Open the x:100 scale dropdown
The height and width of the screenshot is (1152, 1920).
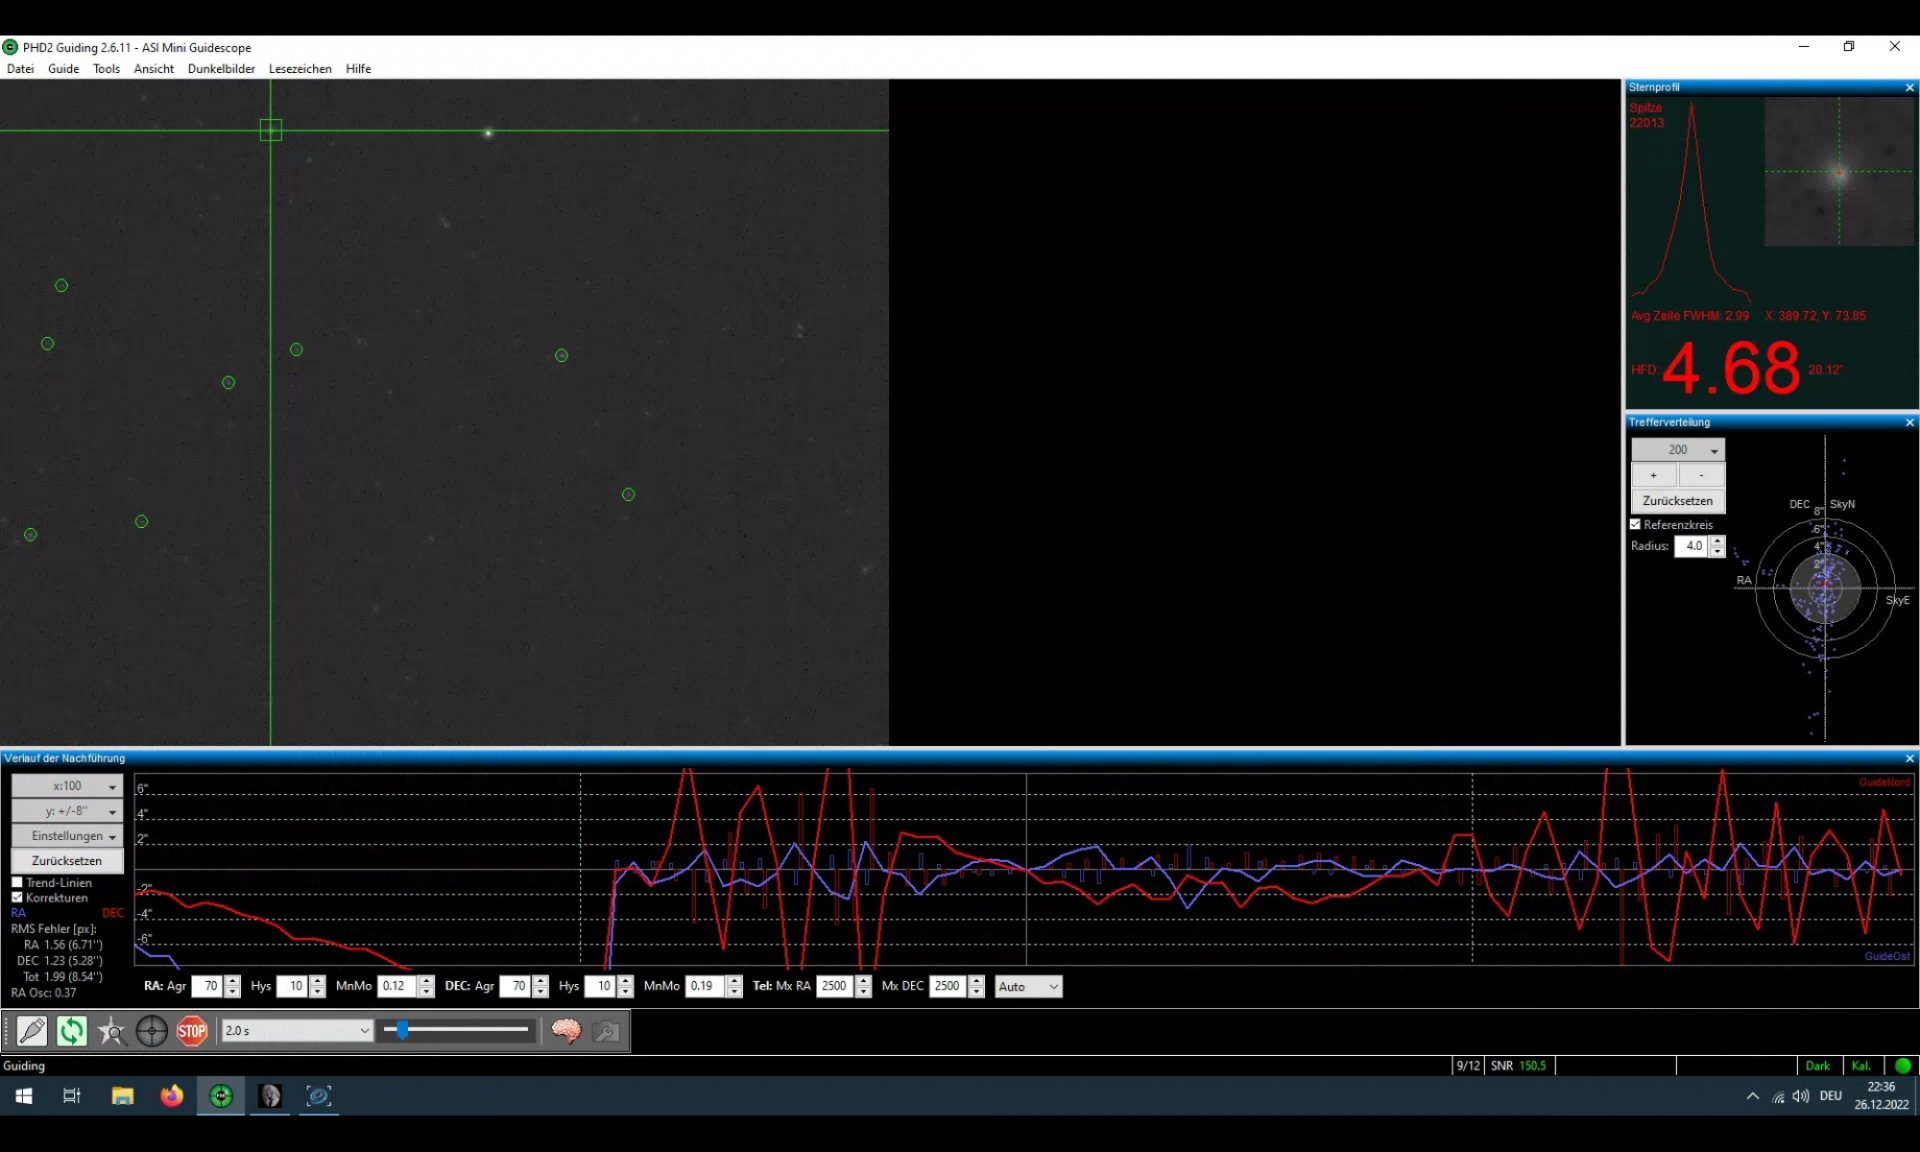[x=67, y=786]
